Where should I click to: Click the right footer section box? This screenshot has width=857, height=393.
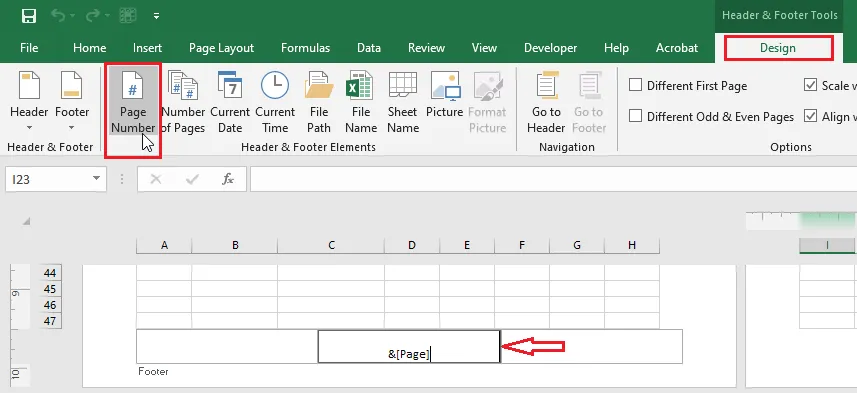pyautogui.click(x=591, y=346)
